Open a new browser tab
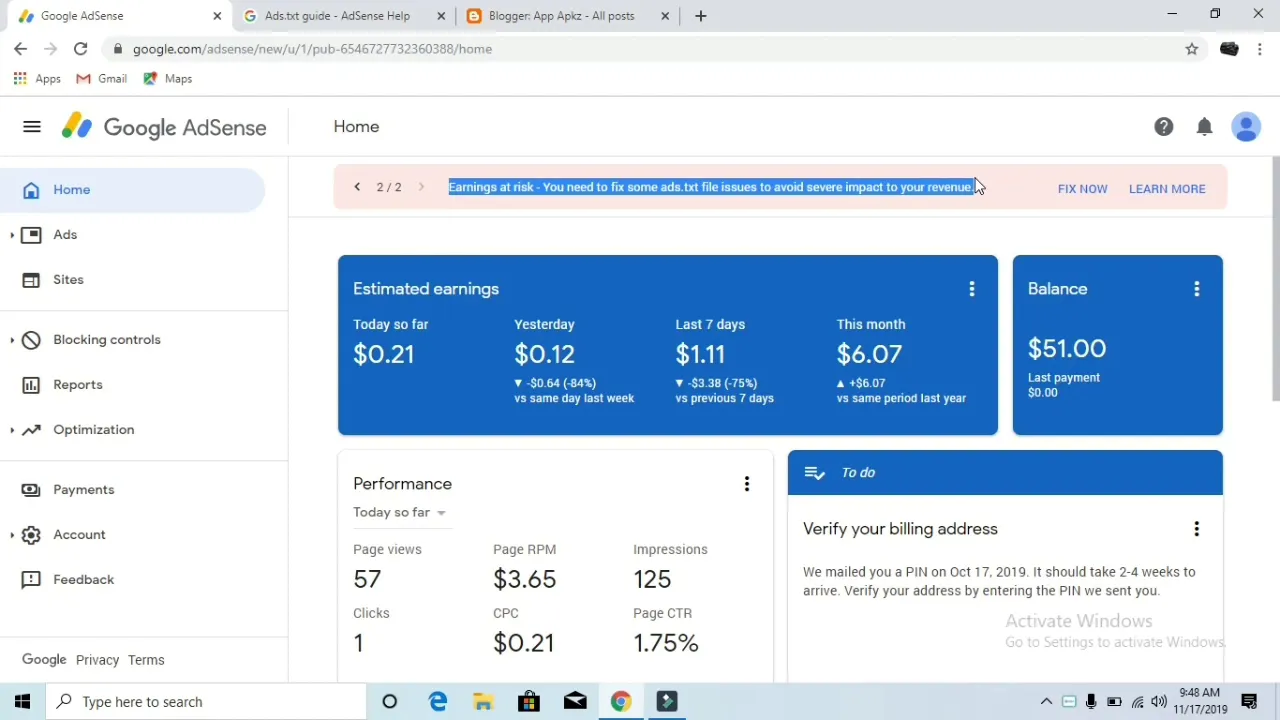Screen dimensions: 1280x720 (x=700, y=16)
